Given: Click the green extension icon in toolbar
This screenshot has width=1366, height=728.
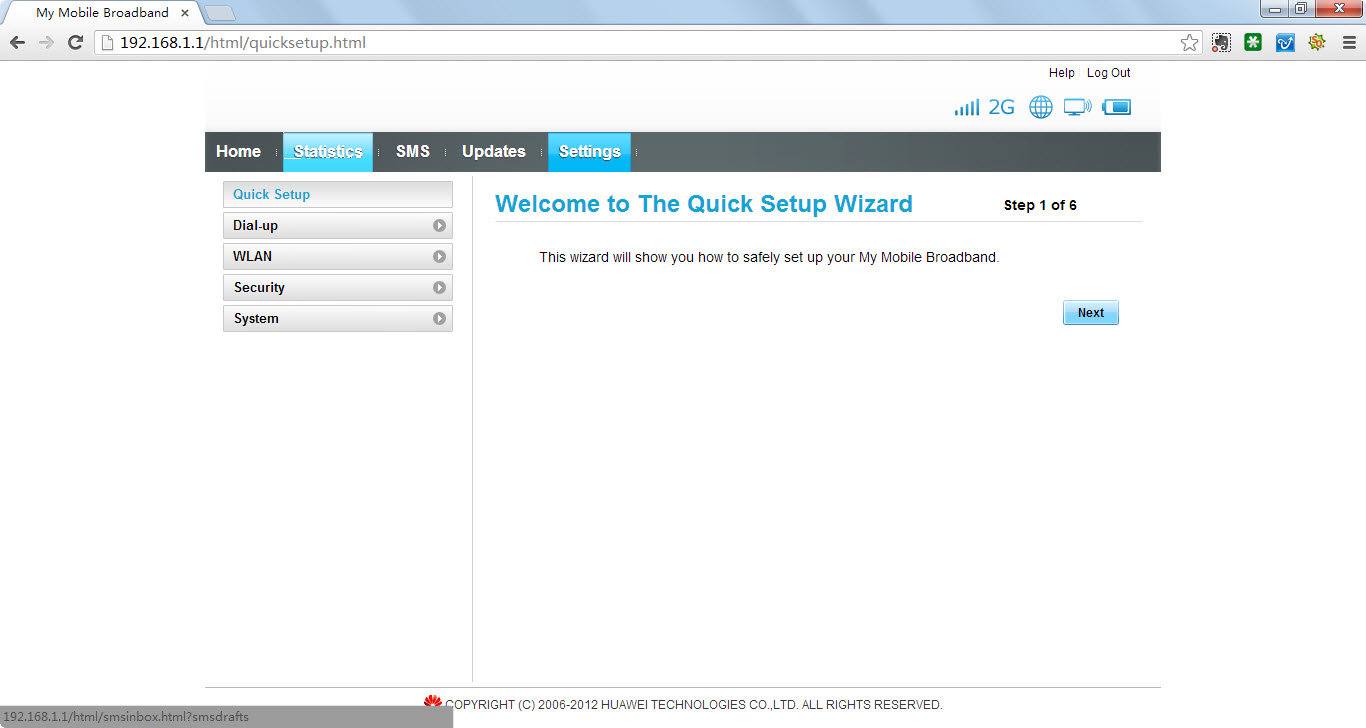Looking at the screenshot, I should [x=1253, y=43].
